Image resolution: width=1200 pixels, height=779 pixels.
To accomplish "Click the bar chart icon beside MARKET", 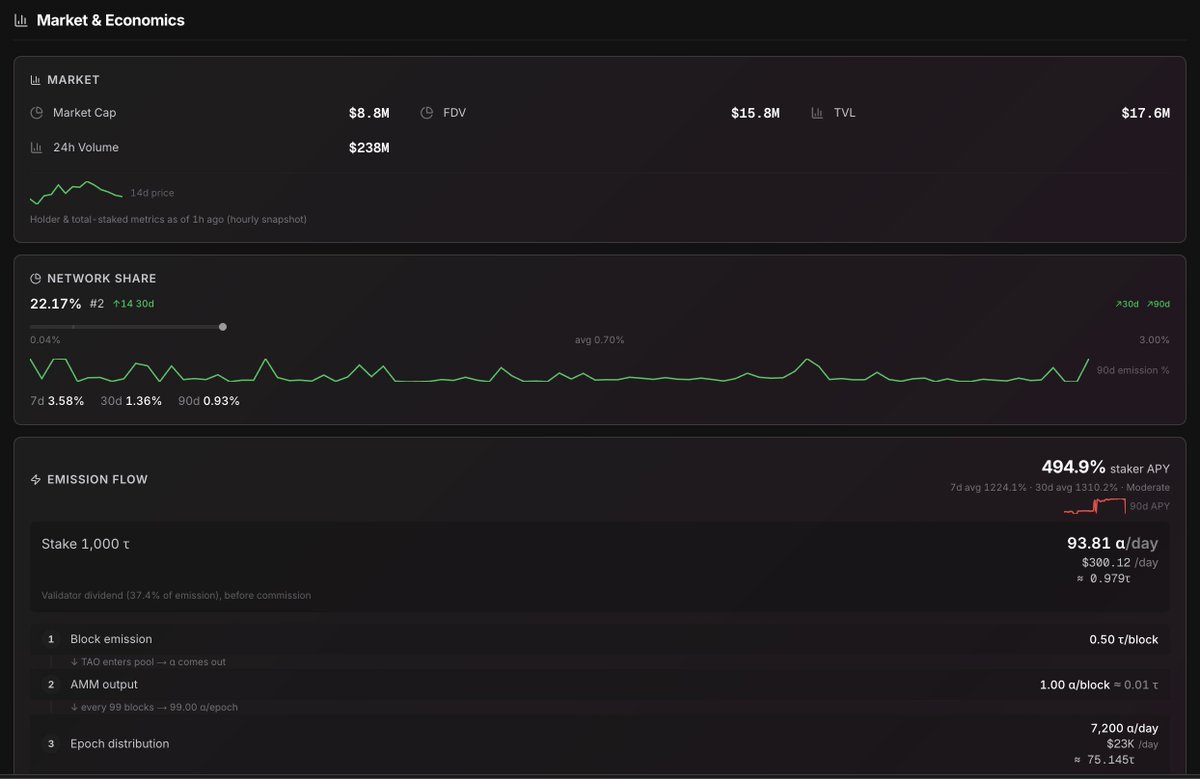I will click(x=36, y=80).
